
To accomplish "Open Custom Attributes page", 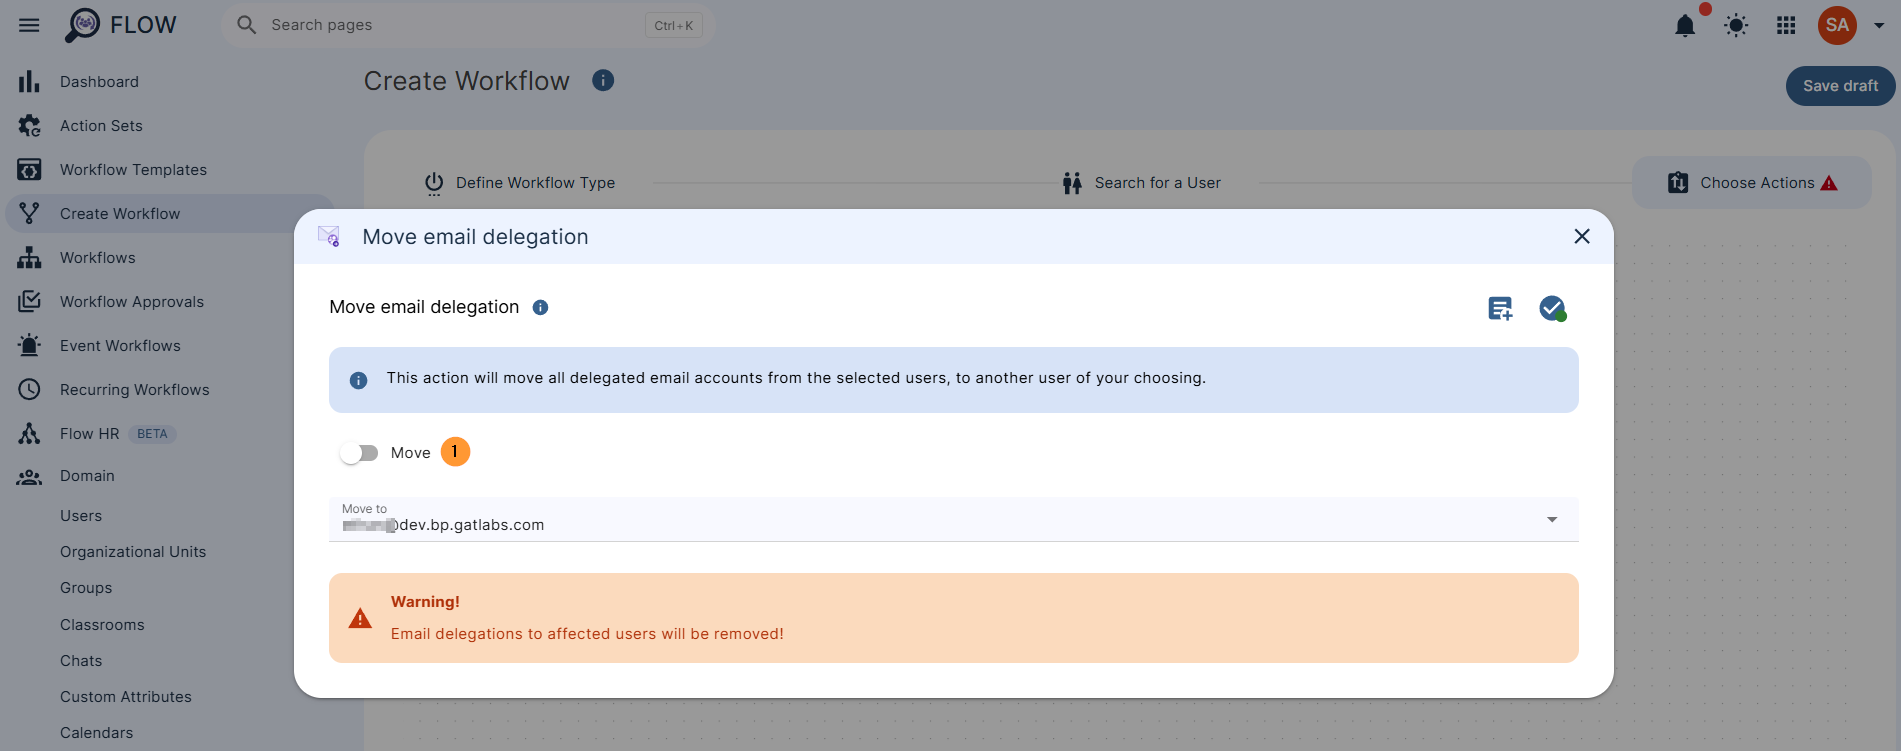I will click(x=126, y=697).
